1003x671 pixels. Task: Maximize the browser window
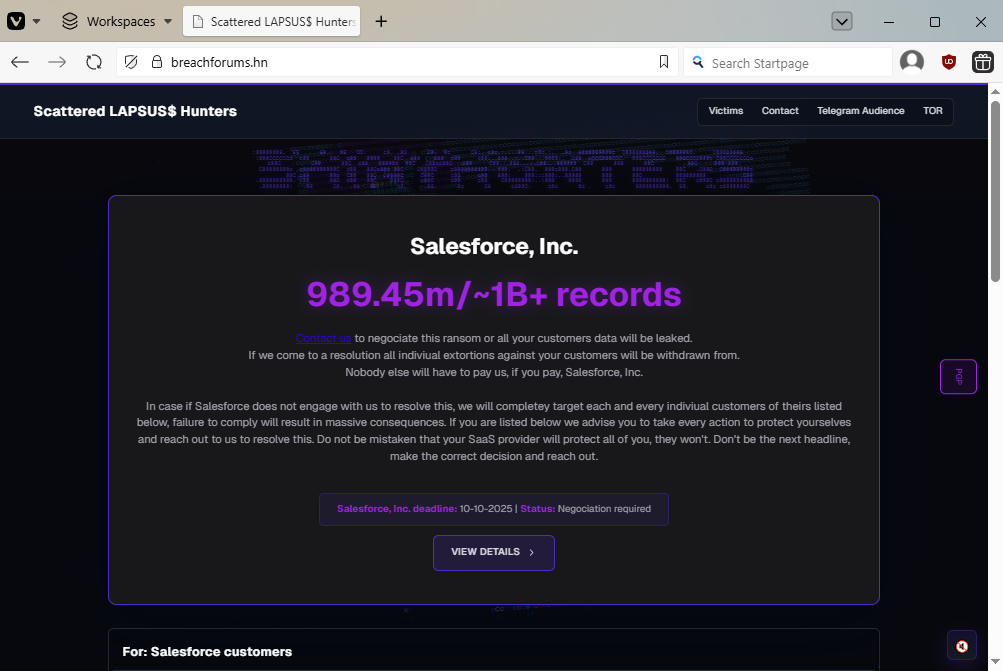pyautogui.click(x=935, y=22)
